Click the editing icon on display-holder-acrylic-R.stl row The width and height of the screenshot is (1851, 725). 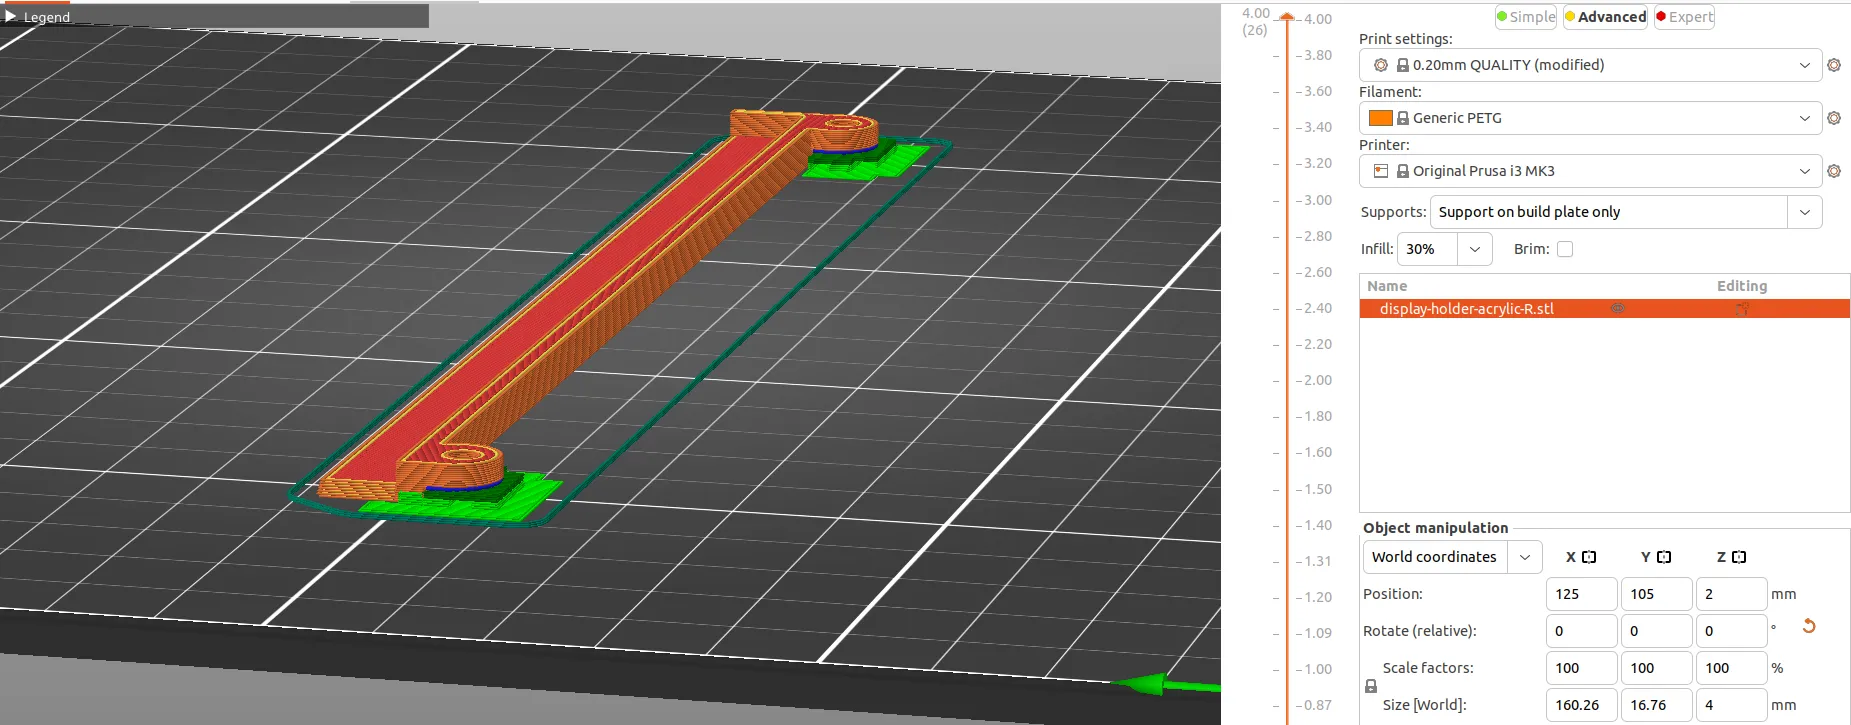pyautogui.click(x=1742, y=309)
